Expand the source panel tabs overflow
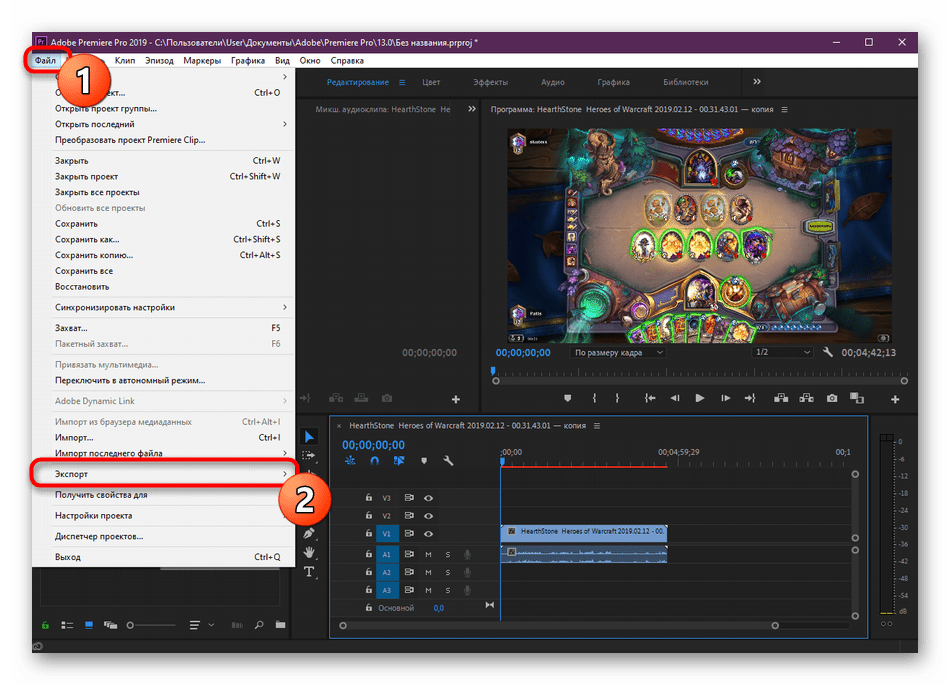Viewport: 950px width, 685px height. [x=472, y=109]
